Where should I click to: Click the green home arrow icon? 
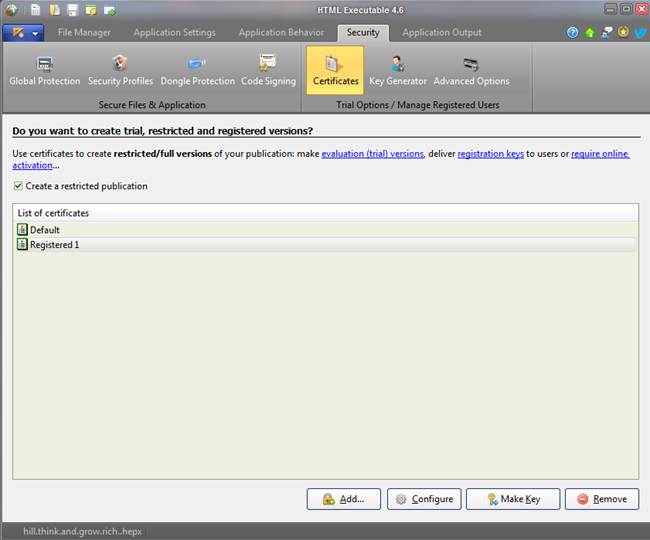click(x=589, y=32)
